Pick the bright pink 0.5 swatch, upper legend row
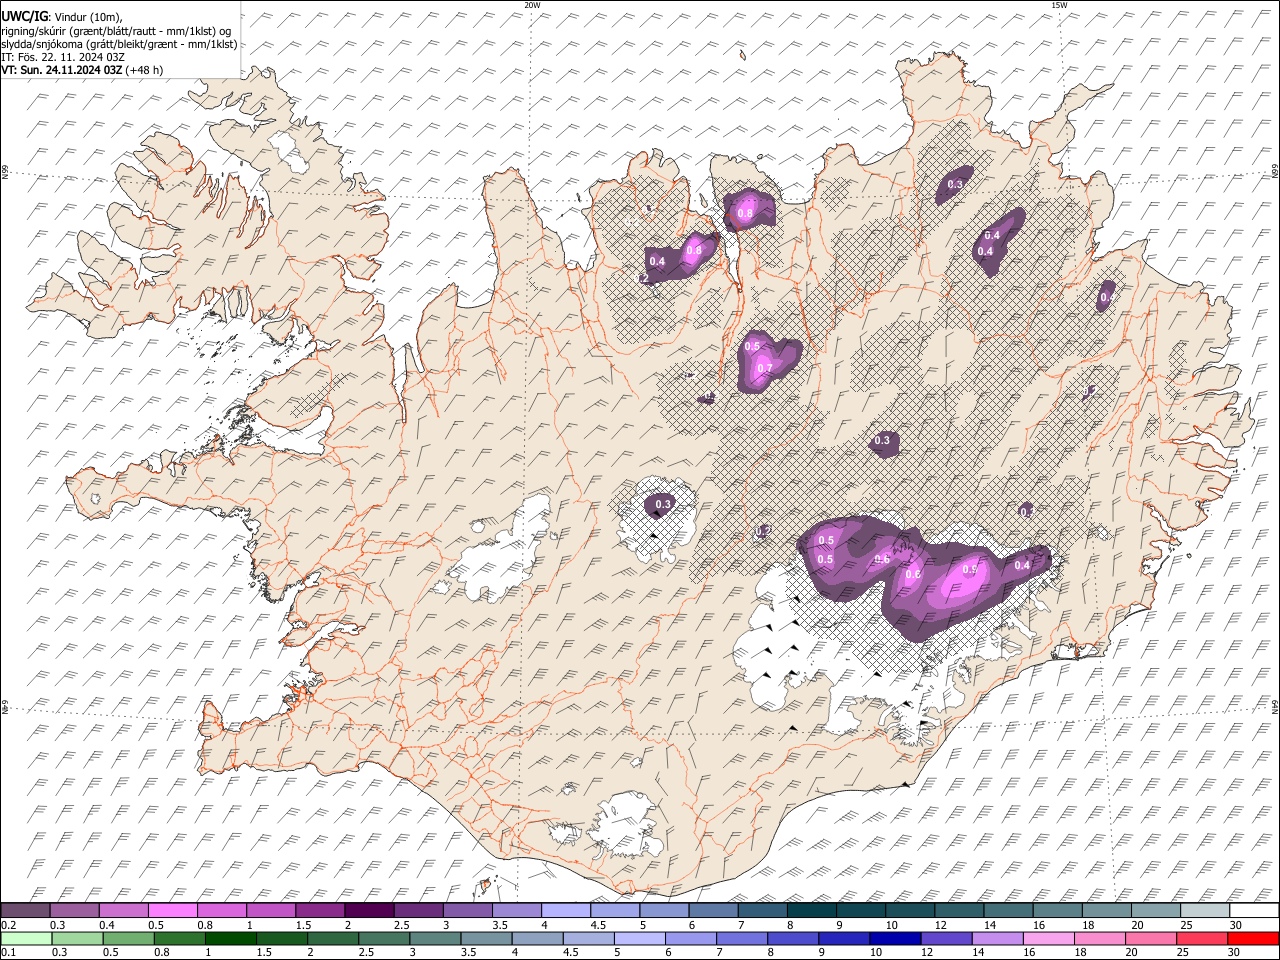The width and height of the screenshot is (1280, 960). point(172,910)
